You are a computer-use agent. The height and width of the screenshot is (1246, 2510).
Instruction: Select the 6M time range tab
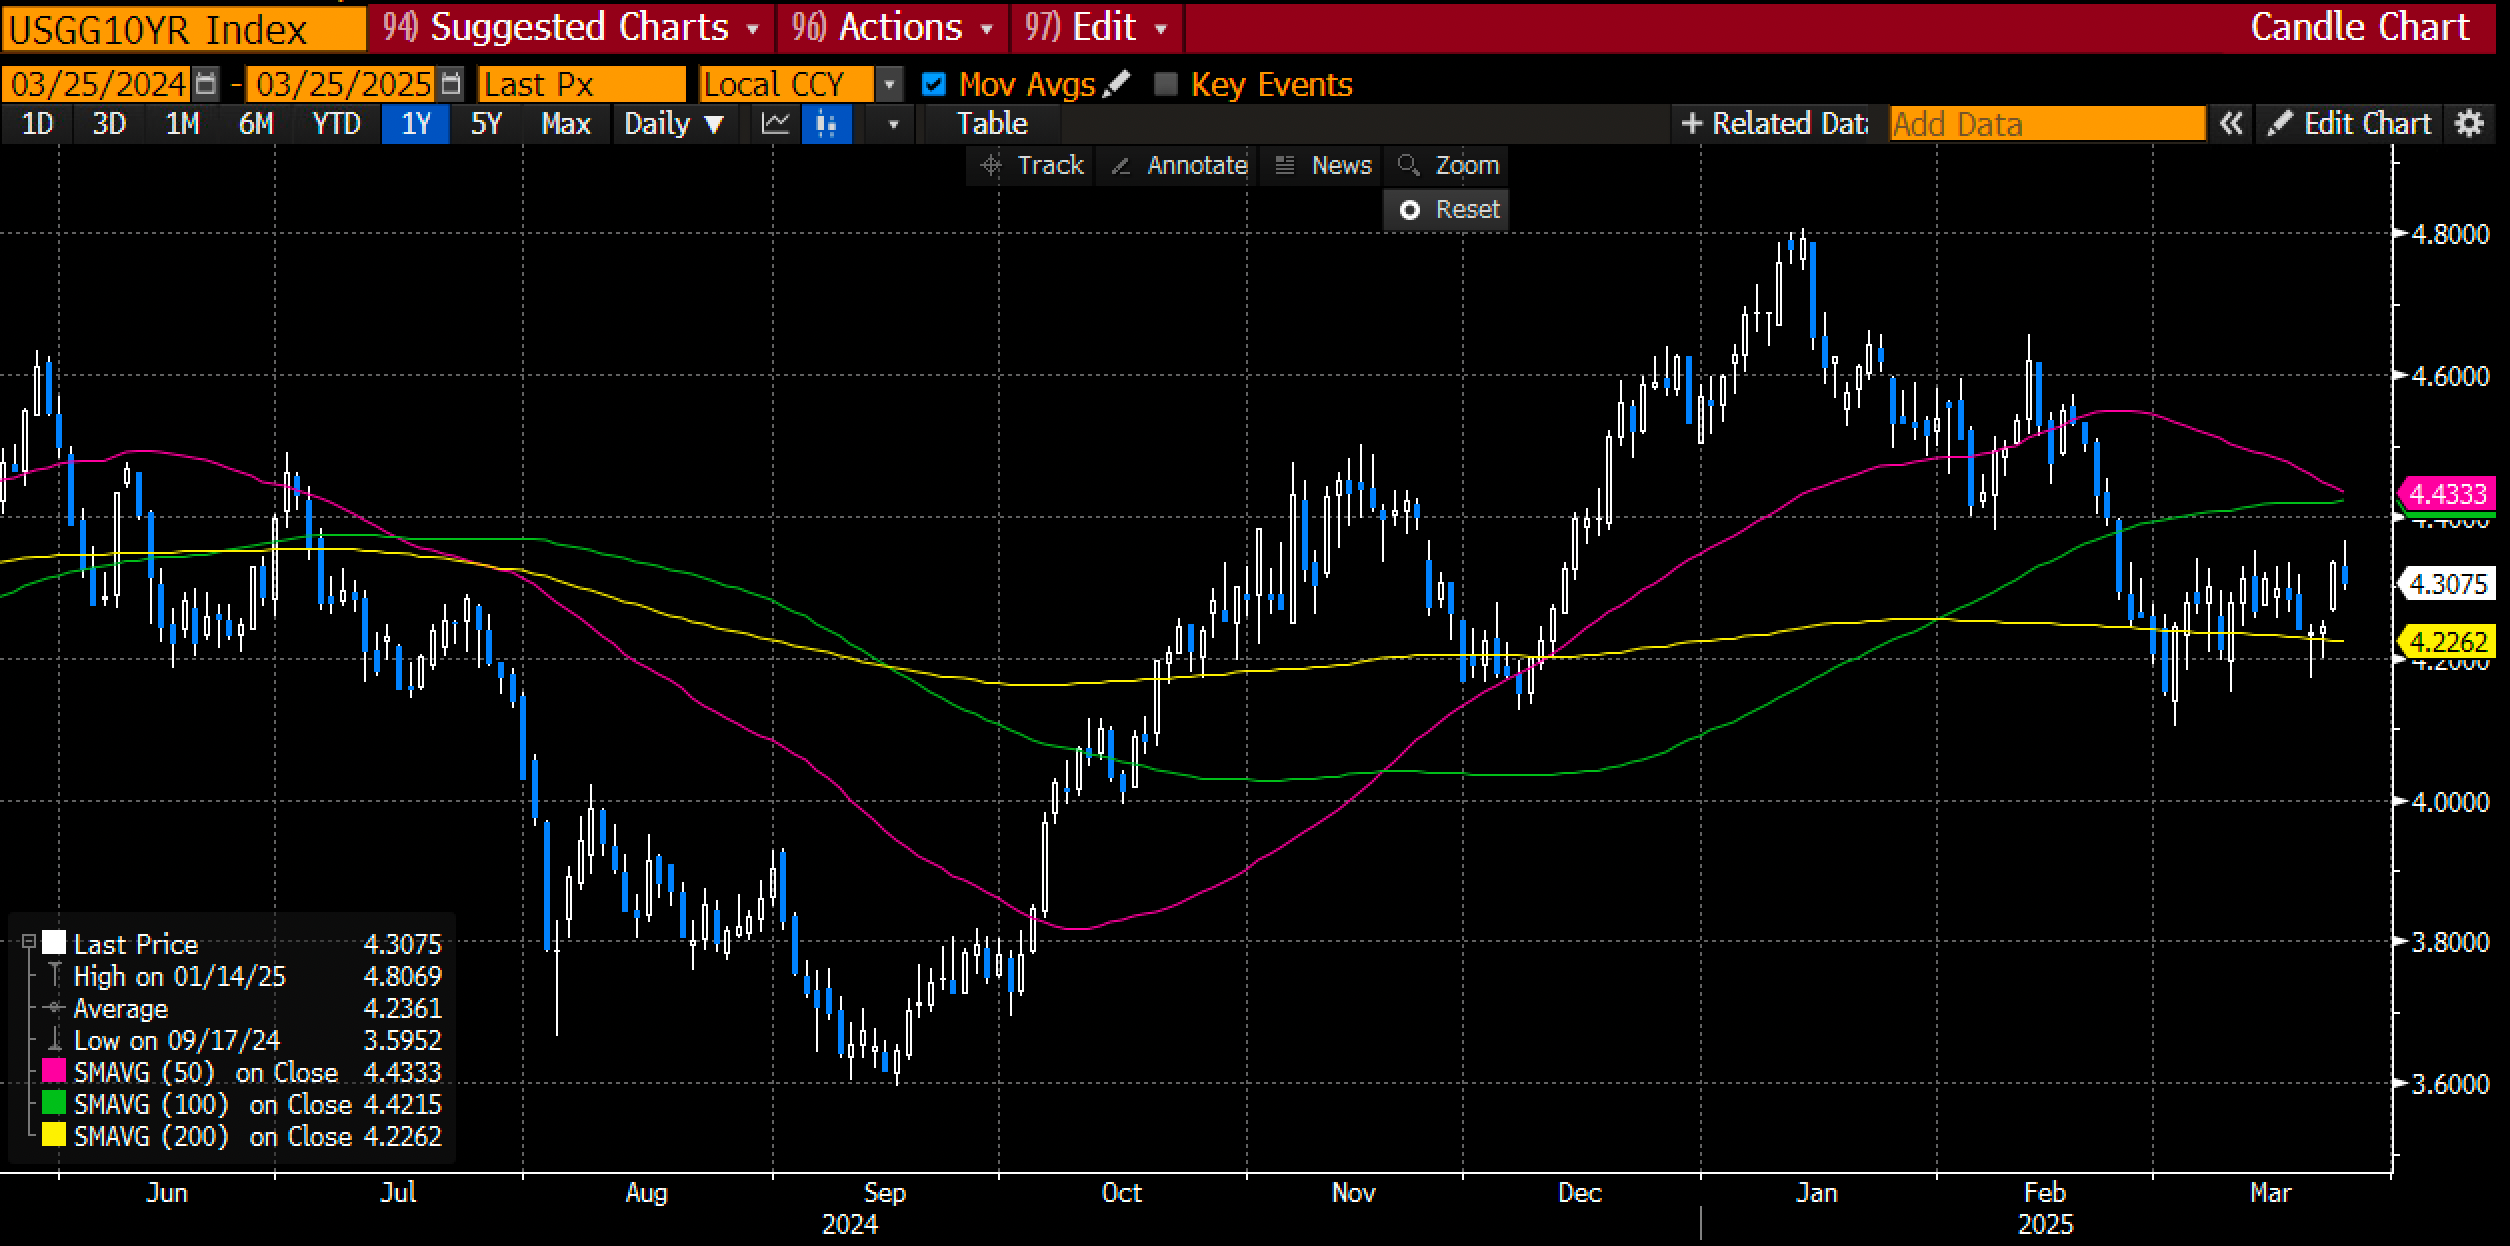(x=256, y=124)
